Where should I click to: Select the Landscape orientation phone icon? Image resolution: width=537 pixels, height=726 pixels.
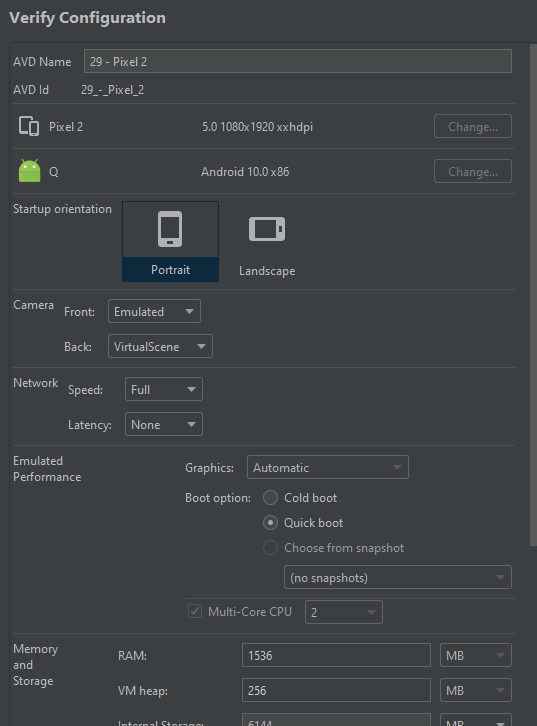tap(267, 229)
